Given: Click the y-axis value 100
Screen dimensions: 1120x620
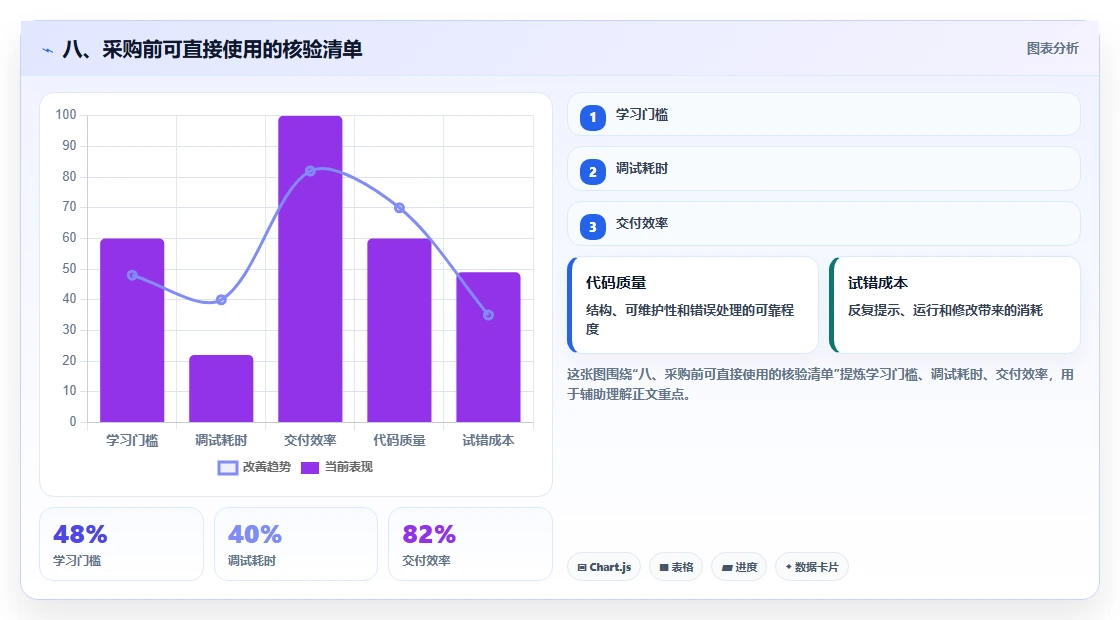Looking at the screenshot, I should click(x=66, y=115).
